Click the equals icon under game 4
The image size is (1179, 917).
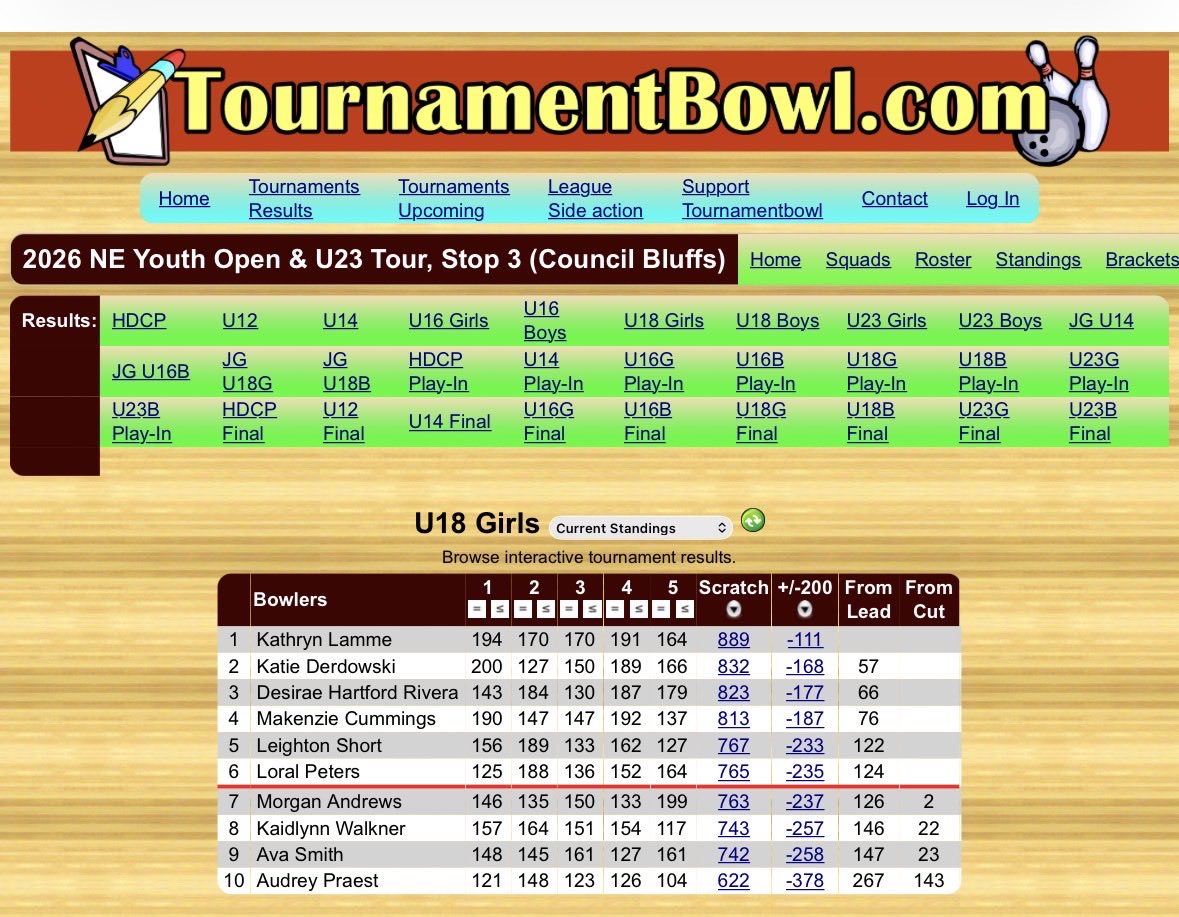[x=615, y=610]
